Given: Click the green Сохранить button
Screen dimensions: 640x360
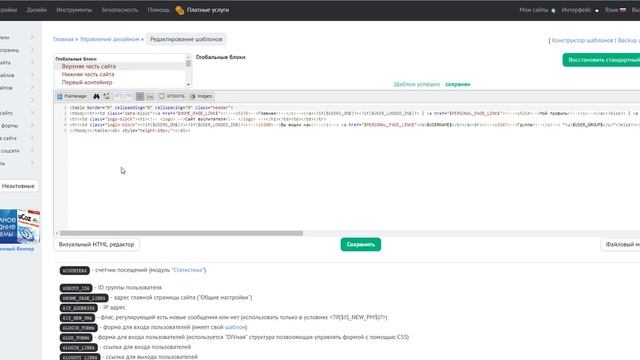Looking at the screenshot, I should 361,244.
